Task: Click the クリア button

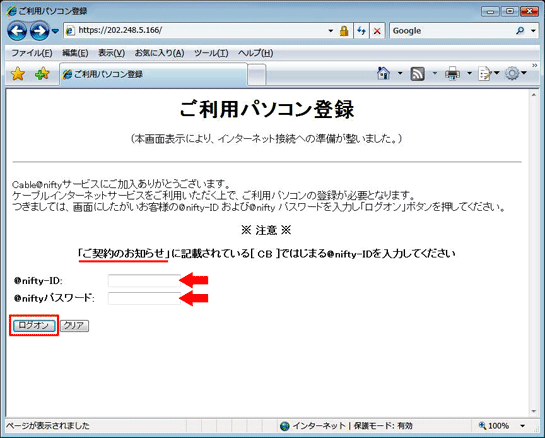Action: 74,326
